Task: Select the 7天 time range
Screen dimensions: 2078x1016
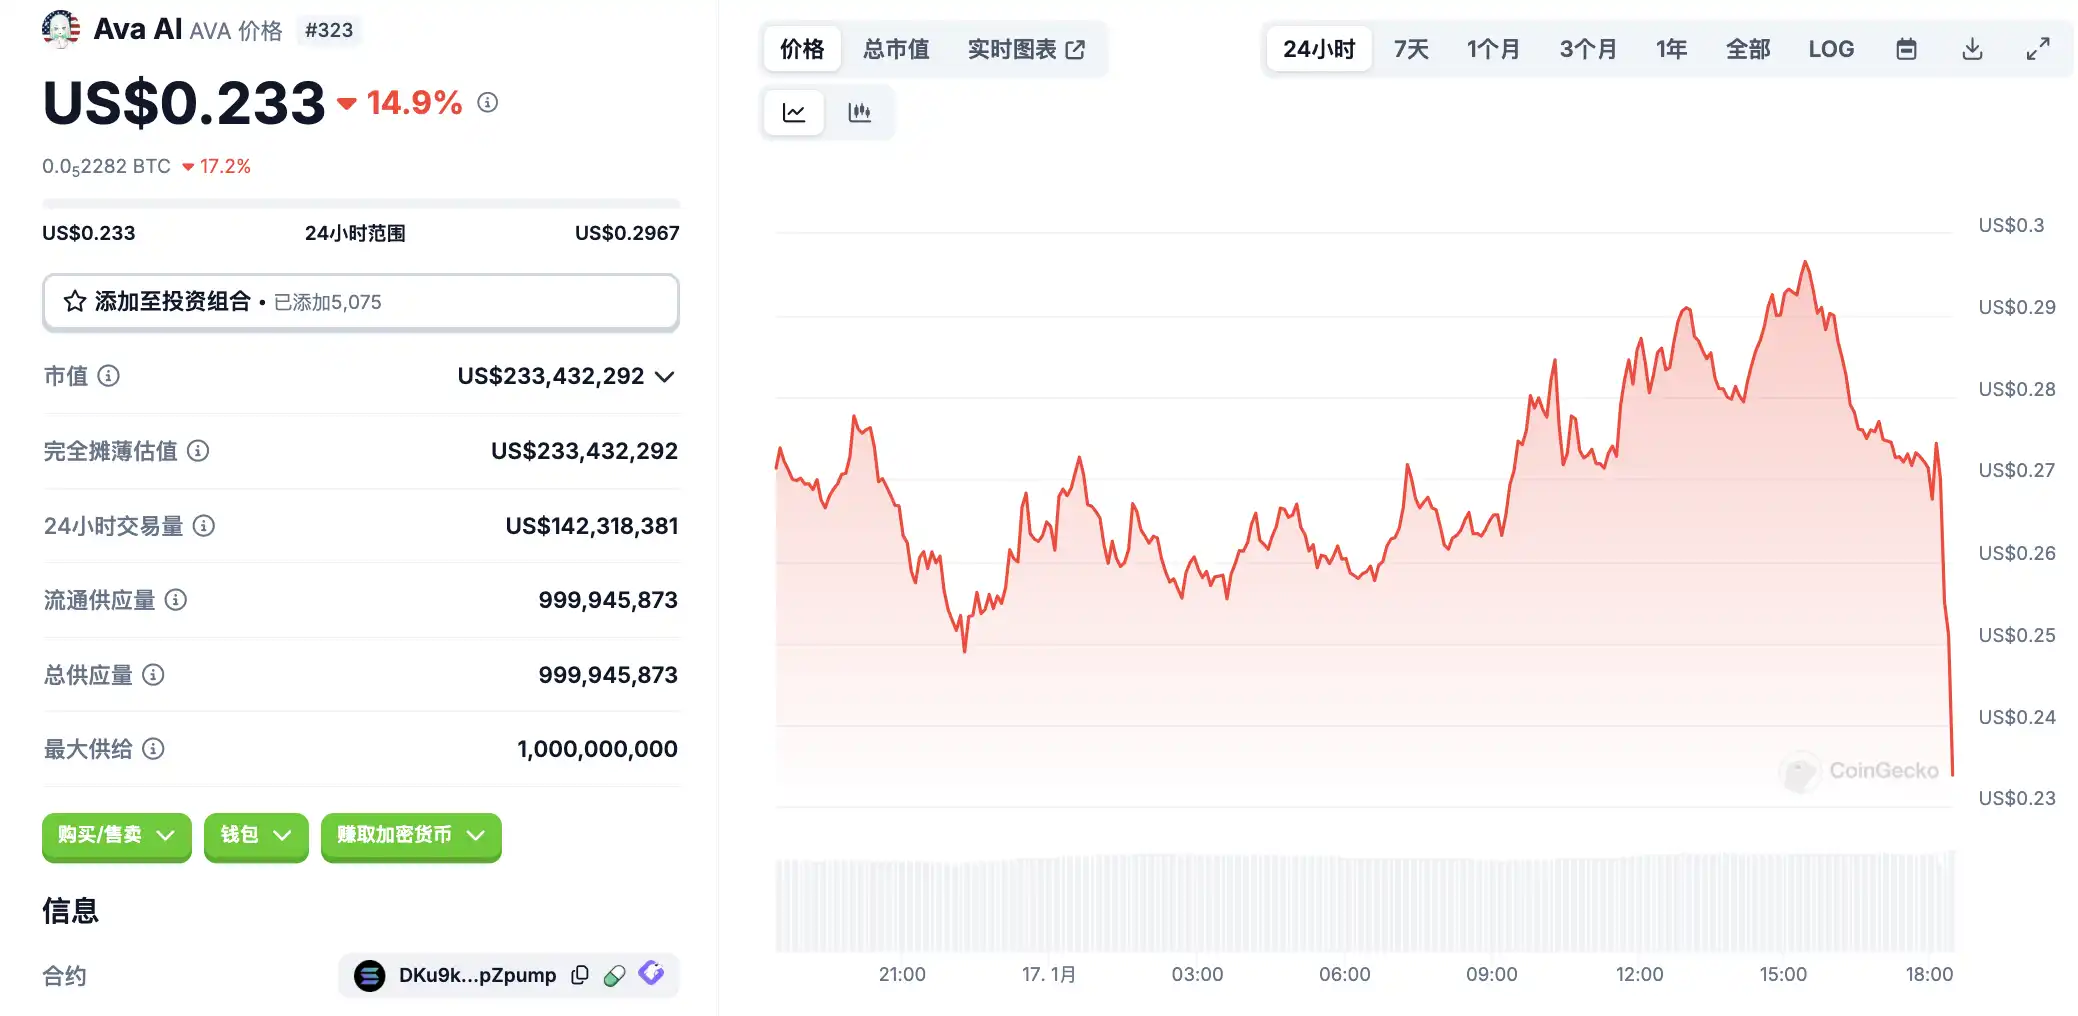Action: coord(1411,49)
